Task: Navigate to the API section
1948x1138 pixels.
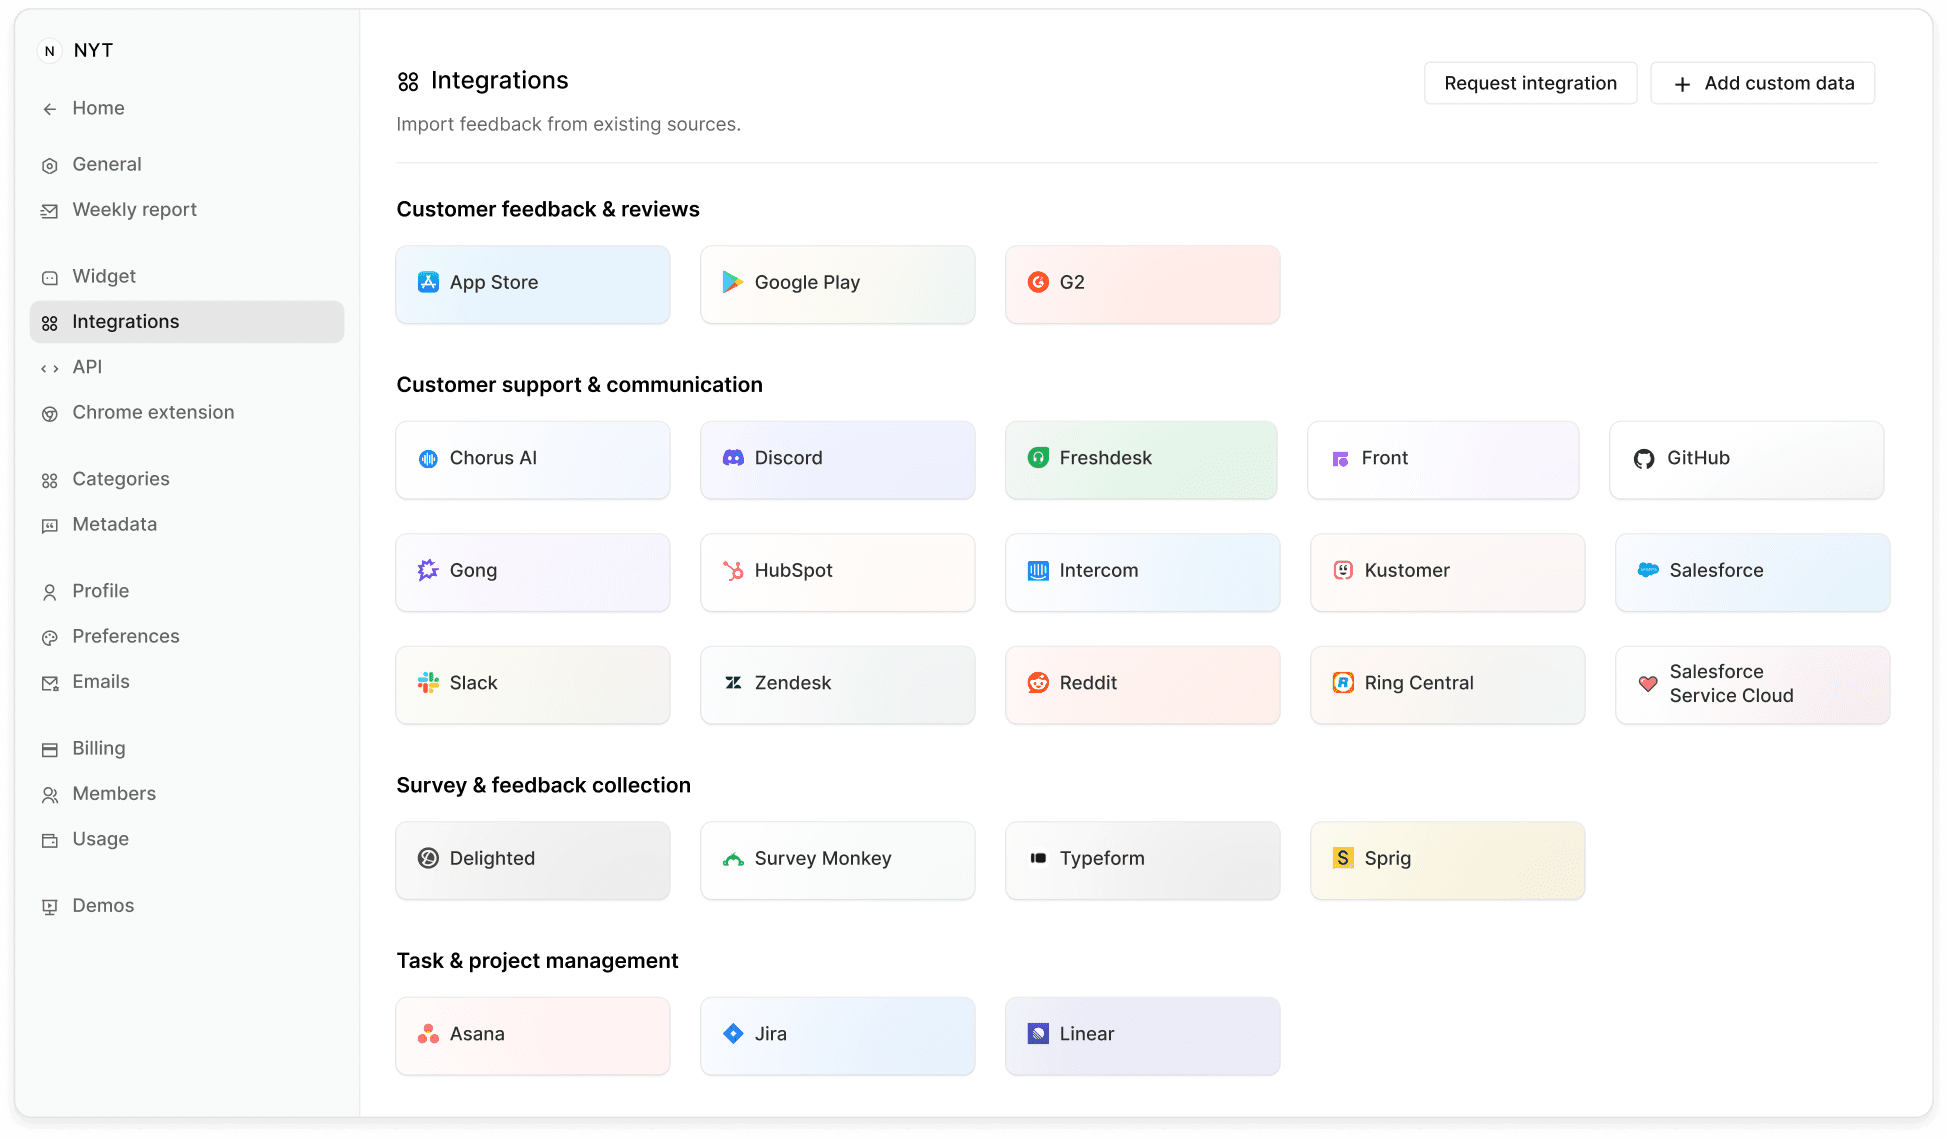Action: (x=87, y=367)
